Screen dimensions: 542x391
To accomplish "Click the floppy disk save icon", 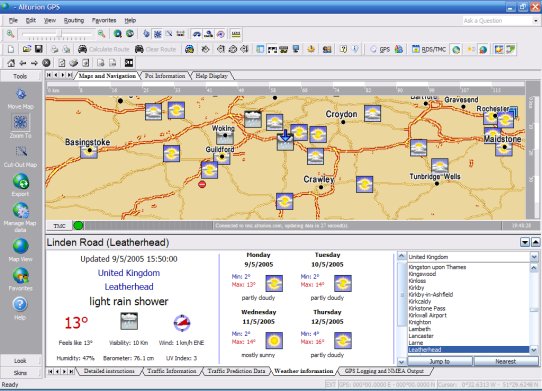I will point(38,49).
